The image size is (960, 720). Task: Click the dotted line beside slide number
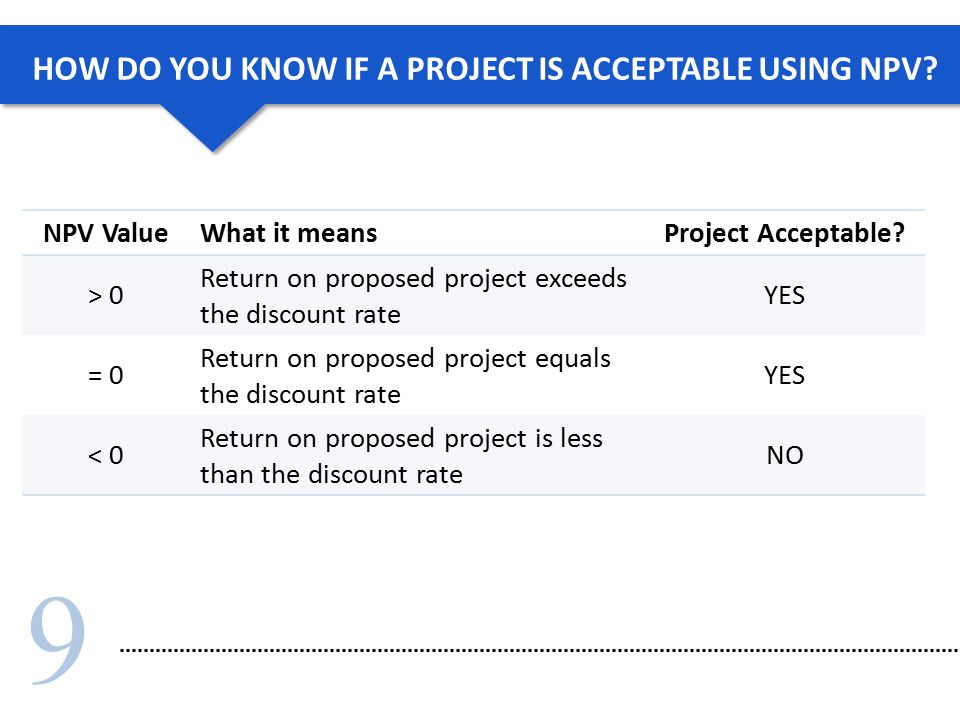(539, 650)
